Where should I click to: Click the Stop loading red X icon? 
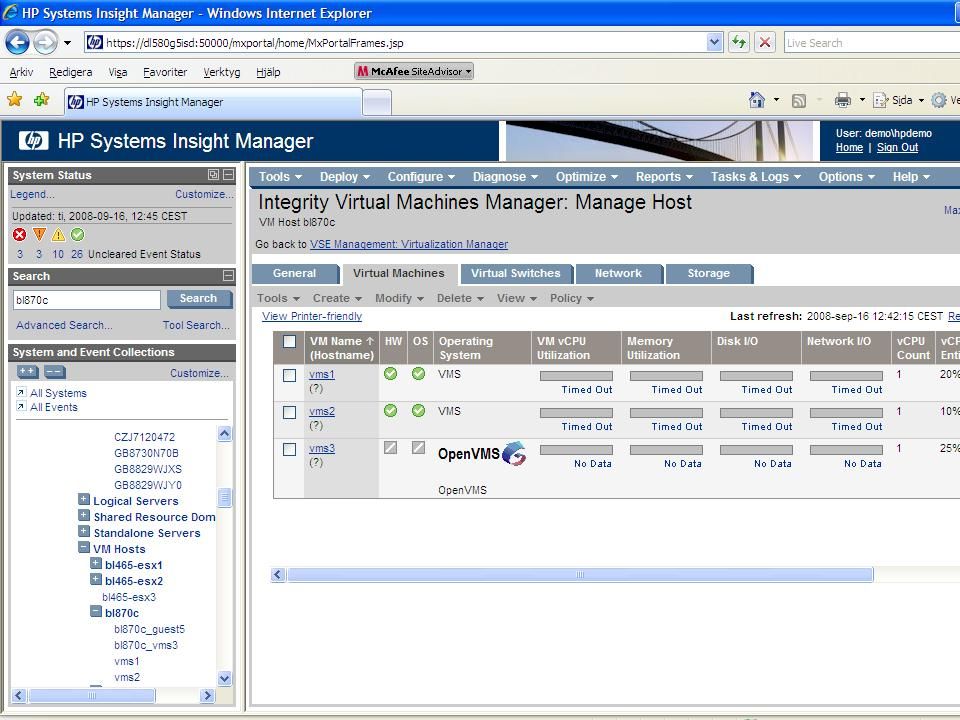pos(765,42)
